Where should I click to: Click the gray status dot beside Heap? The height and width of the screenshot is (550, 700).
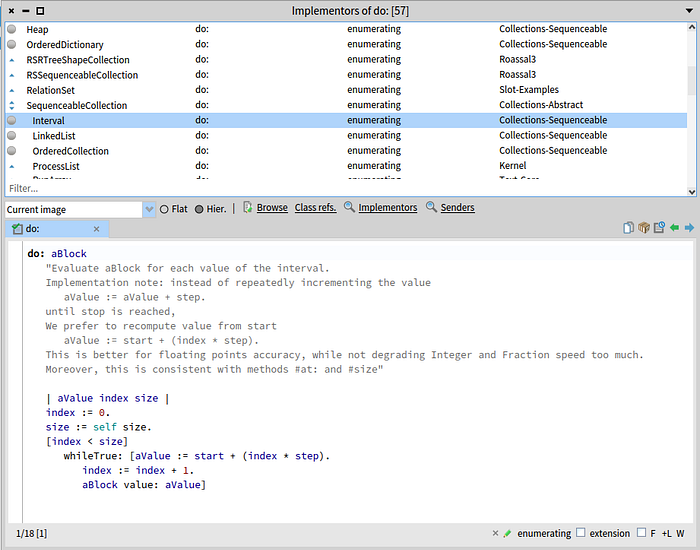12,29
